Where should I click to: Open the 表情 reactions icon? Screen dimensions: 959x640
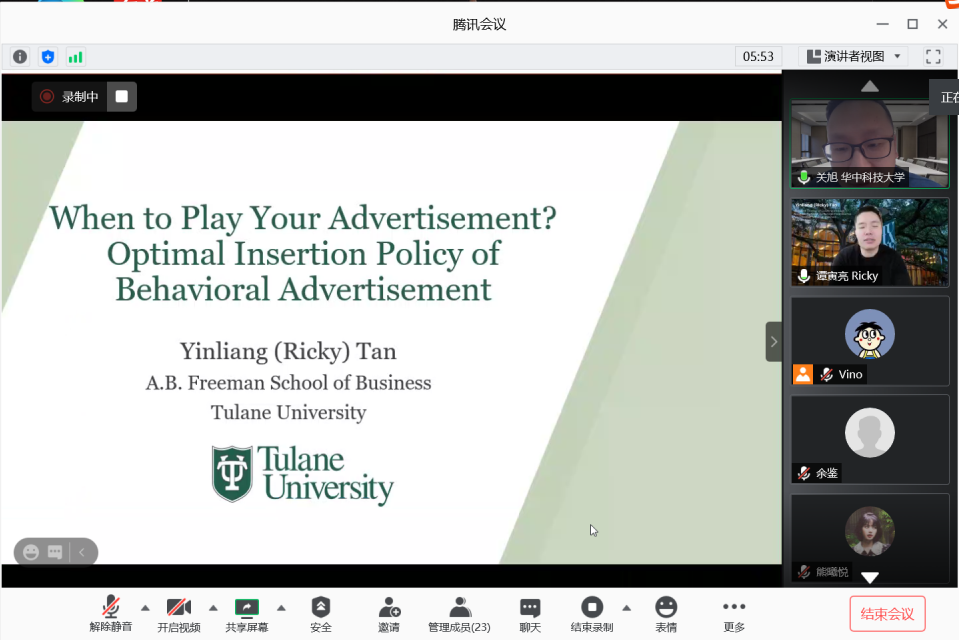[666, 614]
